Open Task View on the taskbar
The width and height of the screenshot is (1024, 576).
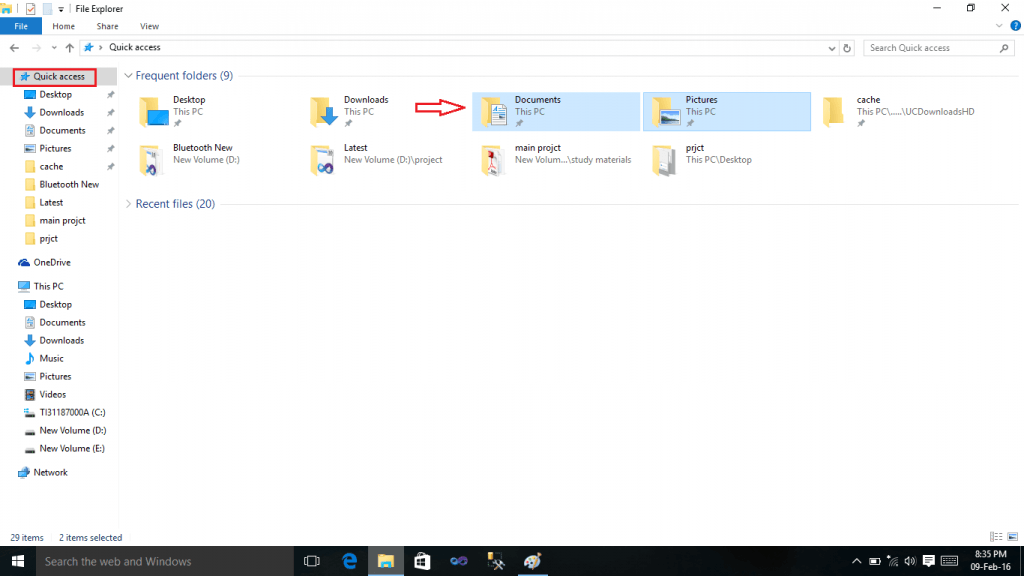311,561
